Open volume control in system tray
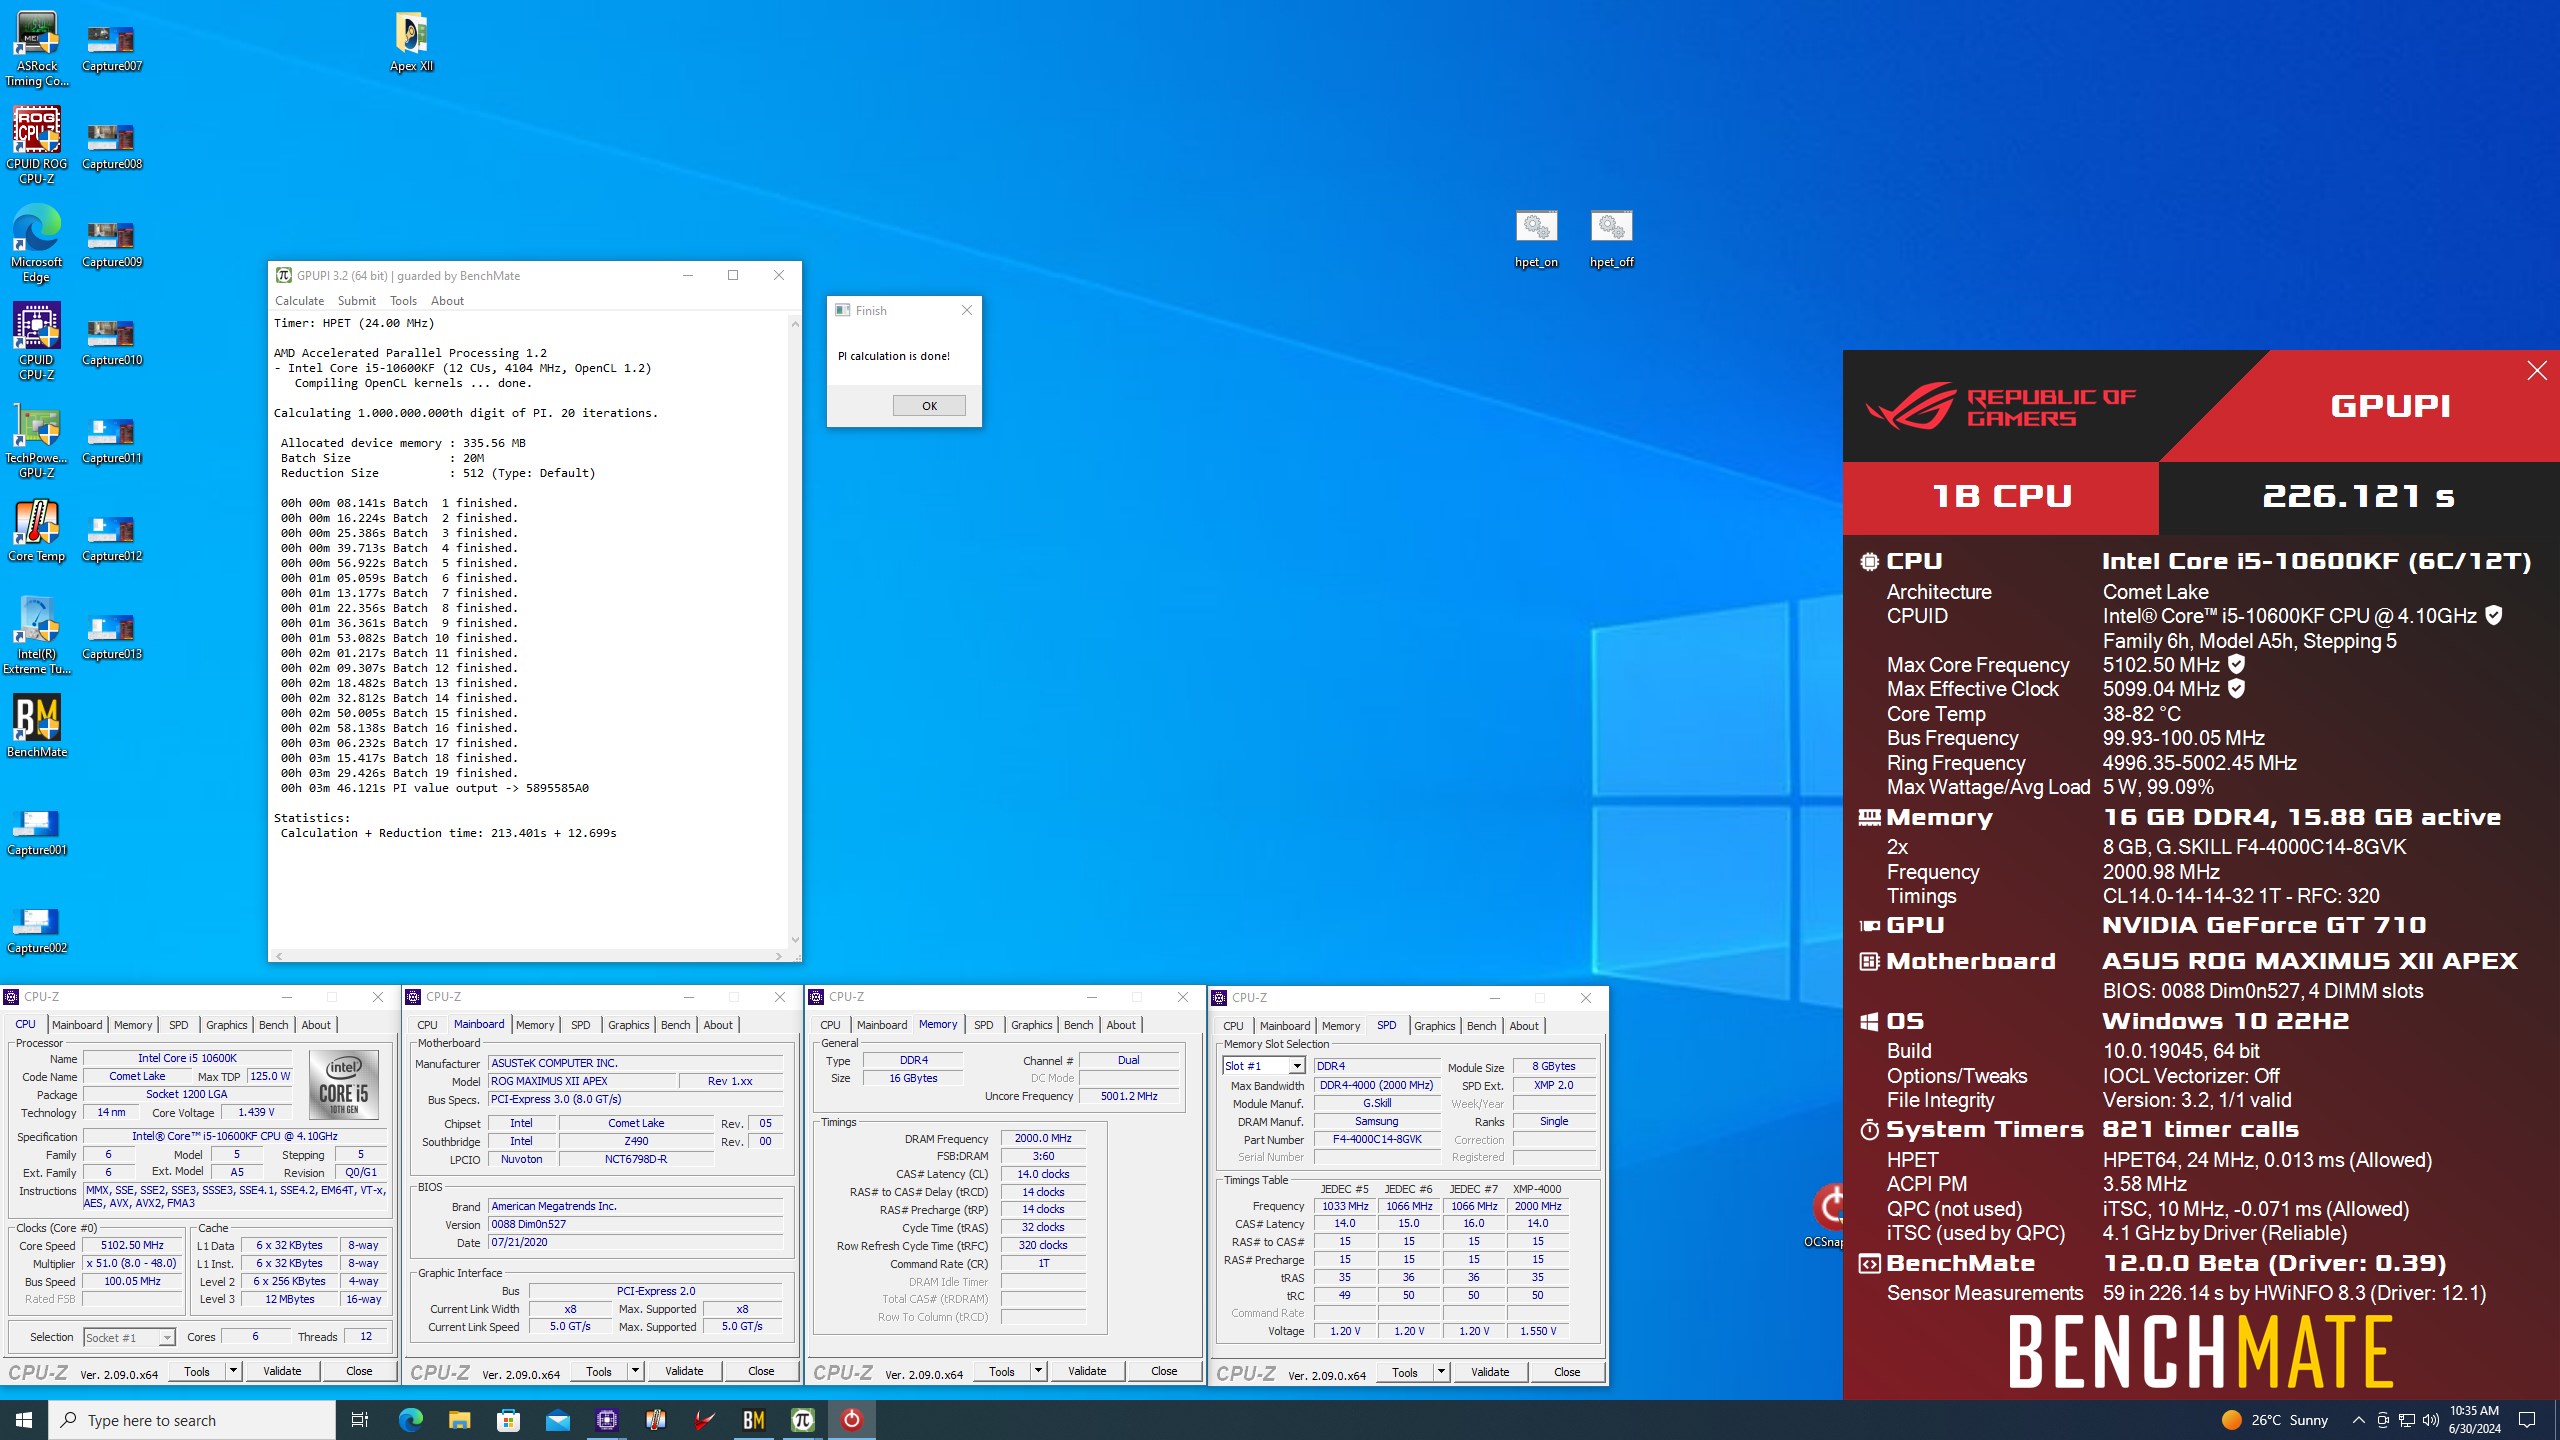Screen dimensions: 2560x1440 coord(2430,1420)
